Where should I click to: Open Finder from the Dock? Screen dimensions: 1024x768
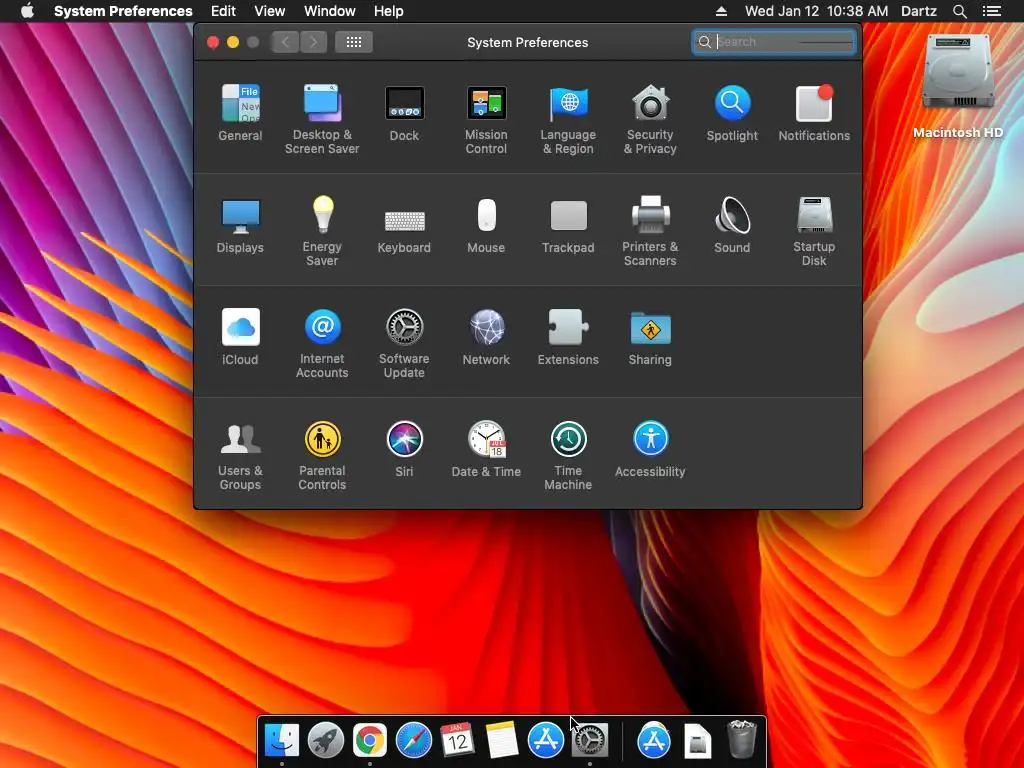click(x=282, y=741)
